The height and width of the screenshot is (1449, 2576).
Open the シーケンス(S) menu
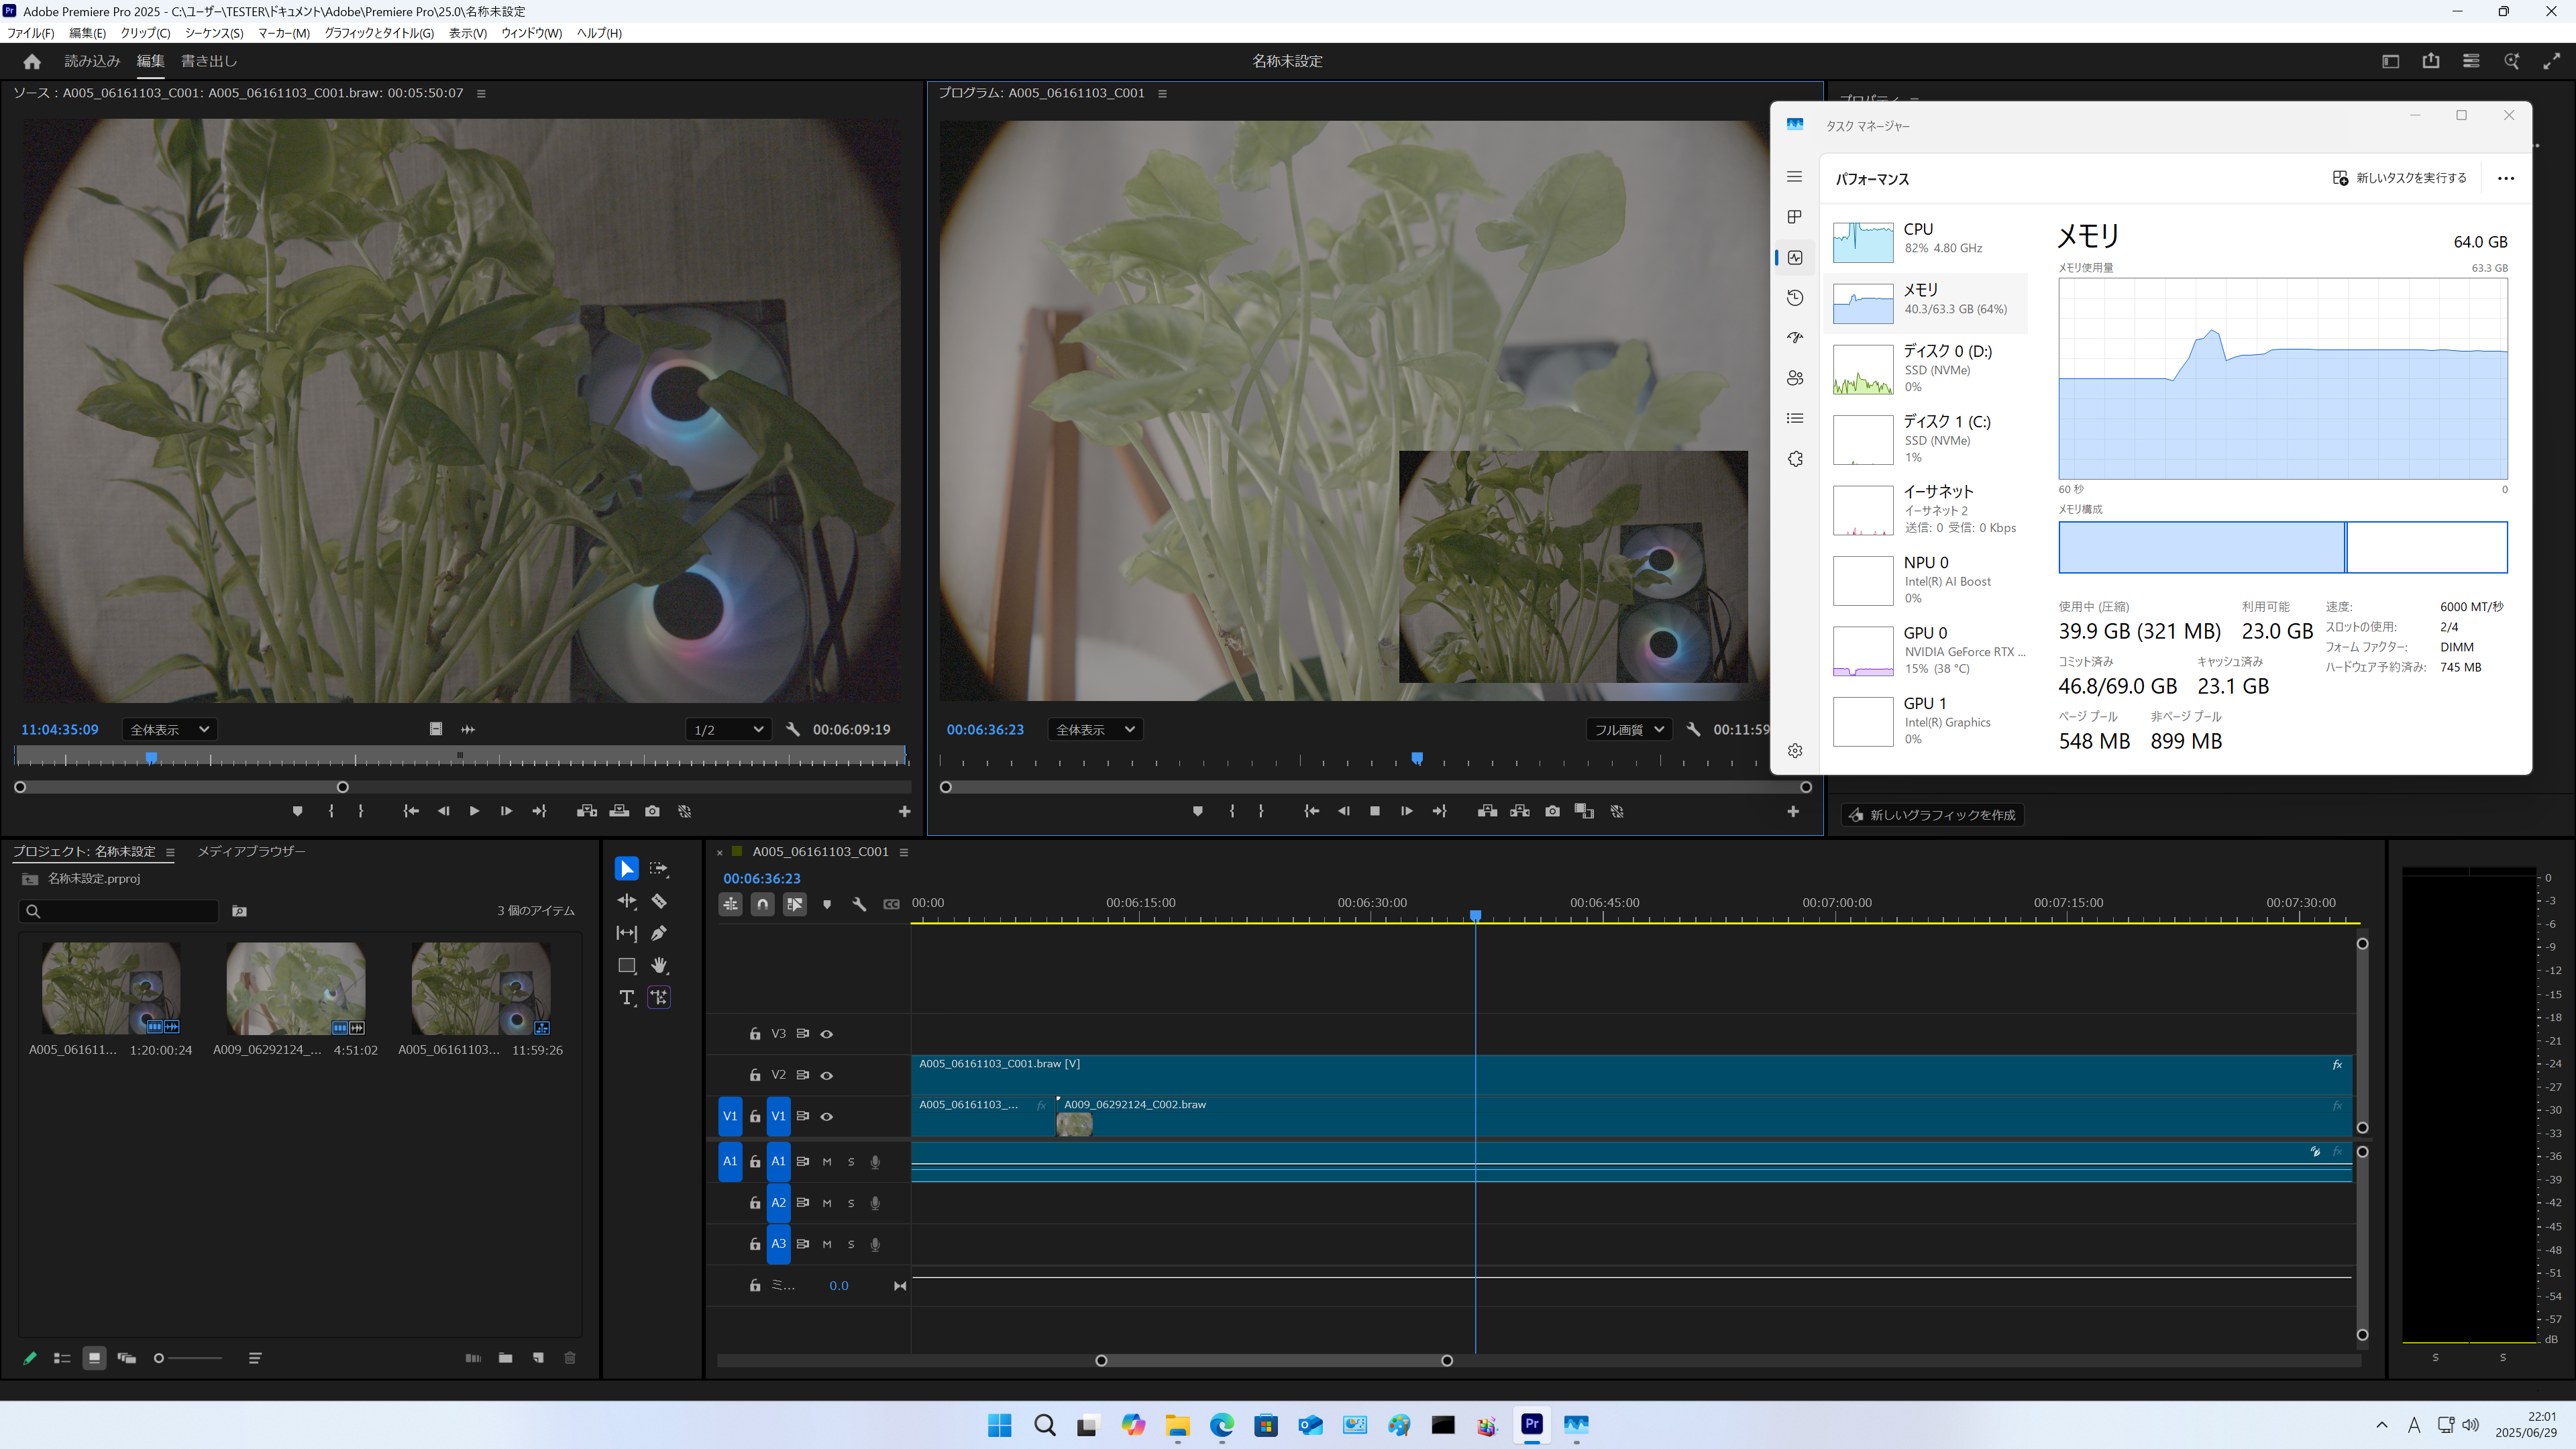point(214,33)
